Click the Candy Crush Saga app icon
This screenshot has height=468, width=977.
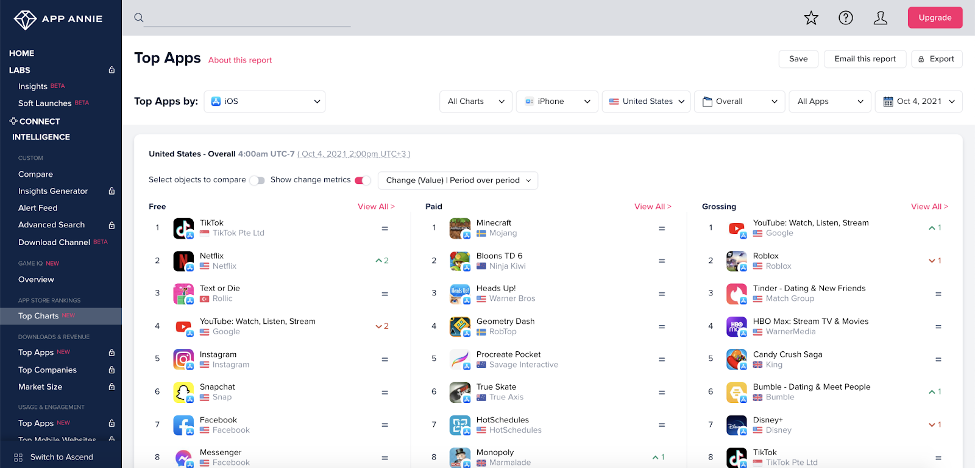736,360
